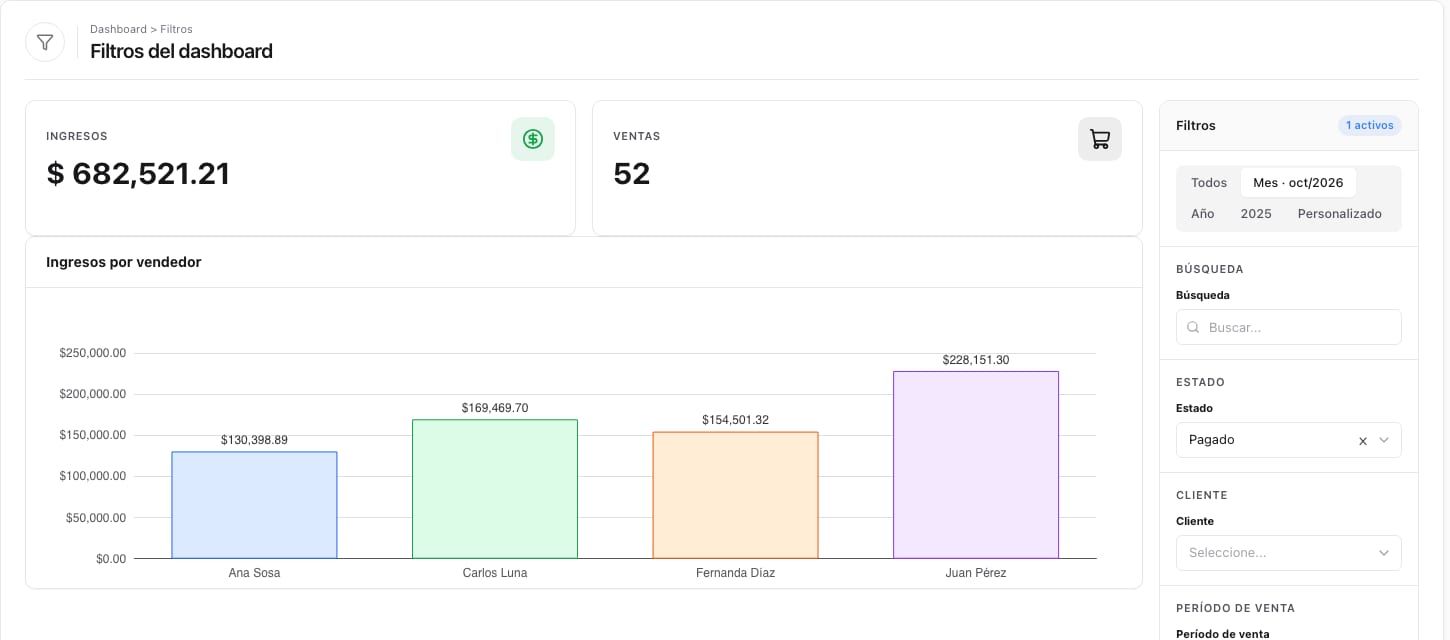Click the PERÍODO DE VENTA section heading

point(1235,608)
